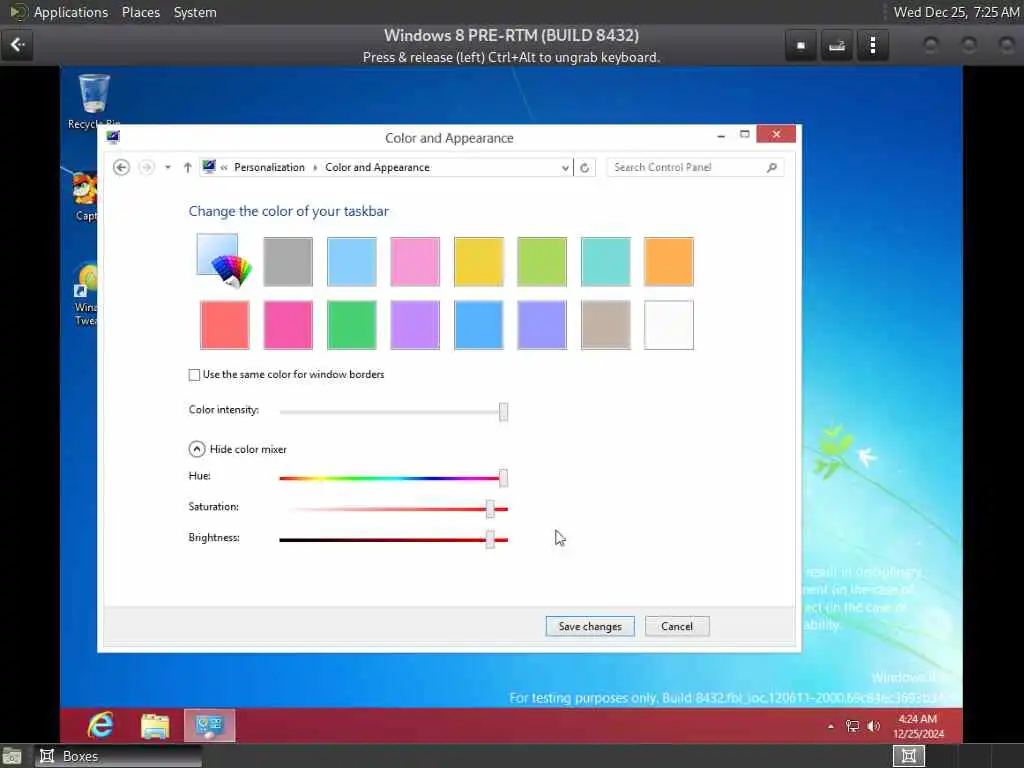Click the Personalization breadcrumb
1024x768 pixels.
click(269, 167)
